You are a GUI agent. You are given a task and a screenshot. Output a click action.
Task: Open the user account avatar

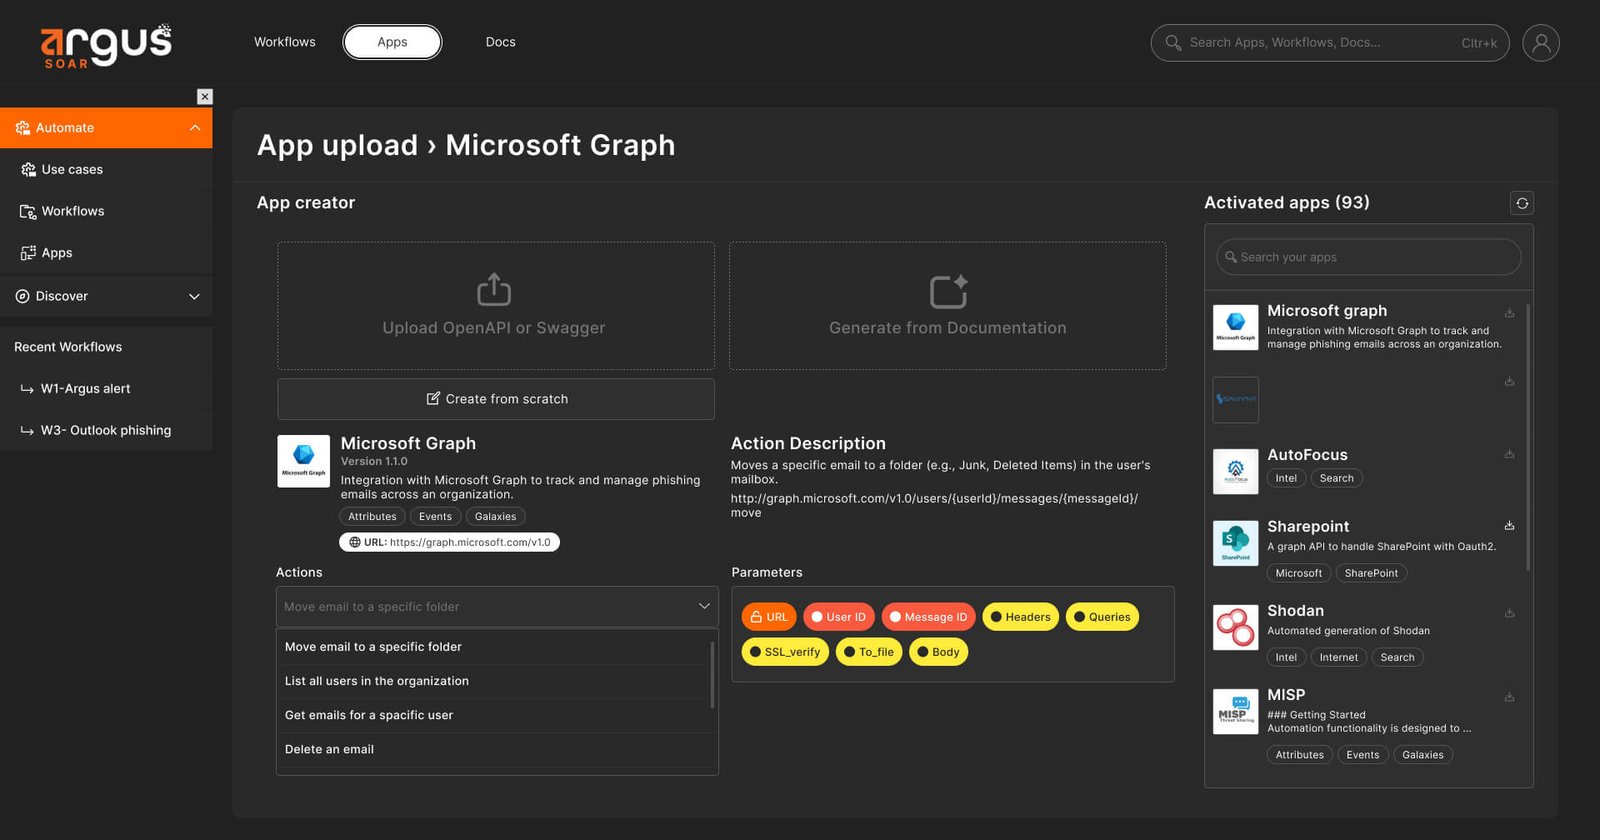[1541, 43]
